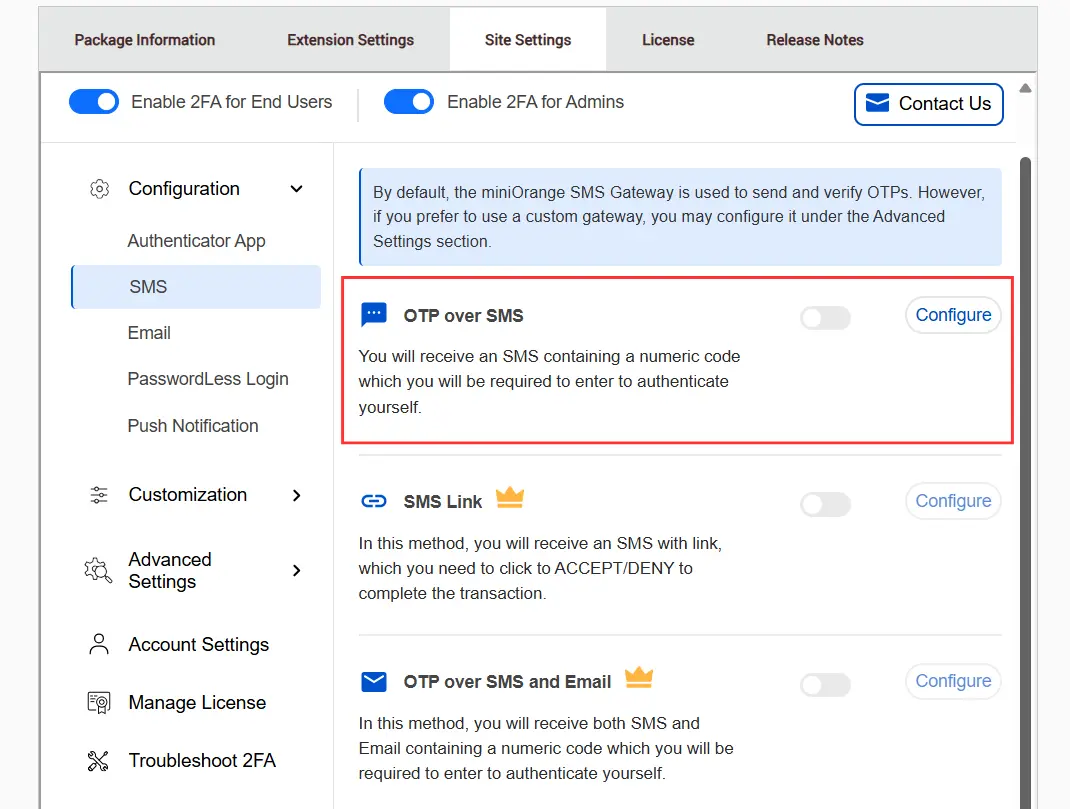
Task: Open the Release Notes tab
Action: coord(815,40)
